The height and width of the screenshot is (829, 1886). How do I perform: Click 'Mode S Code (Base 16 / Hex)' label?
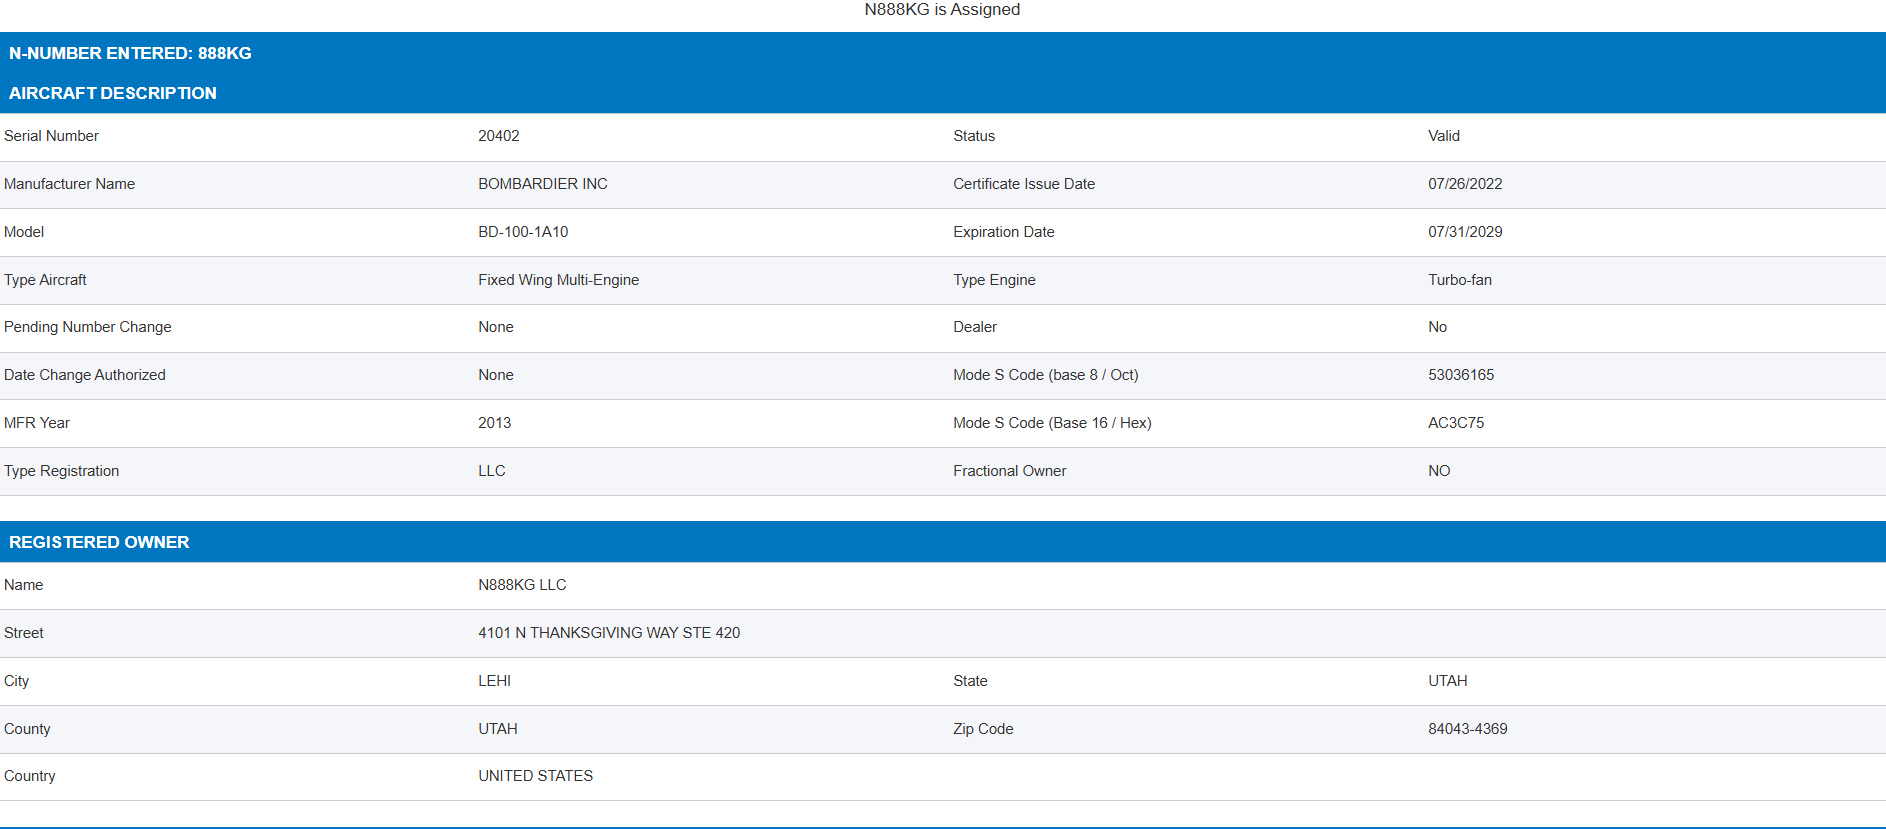1052,423
